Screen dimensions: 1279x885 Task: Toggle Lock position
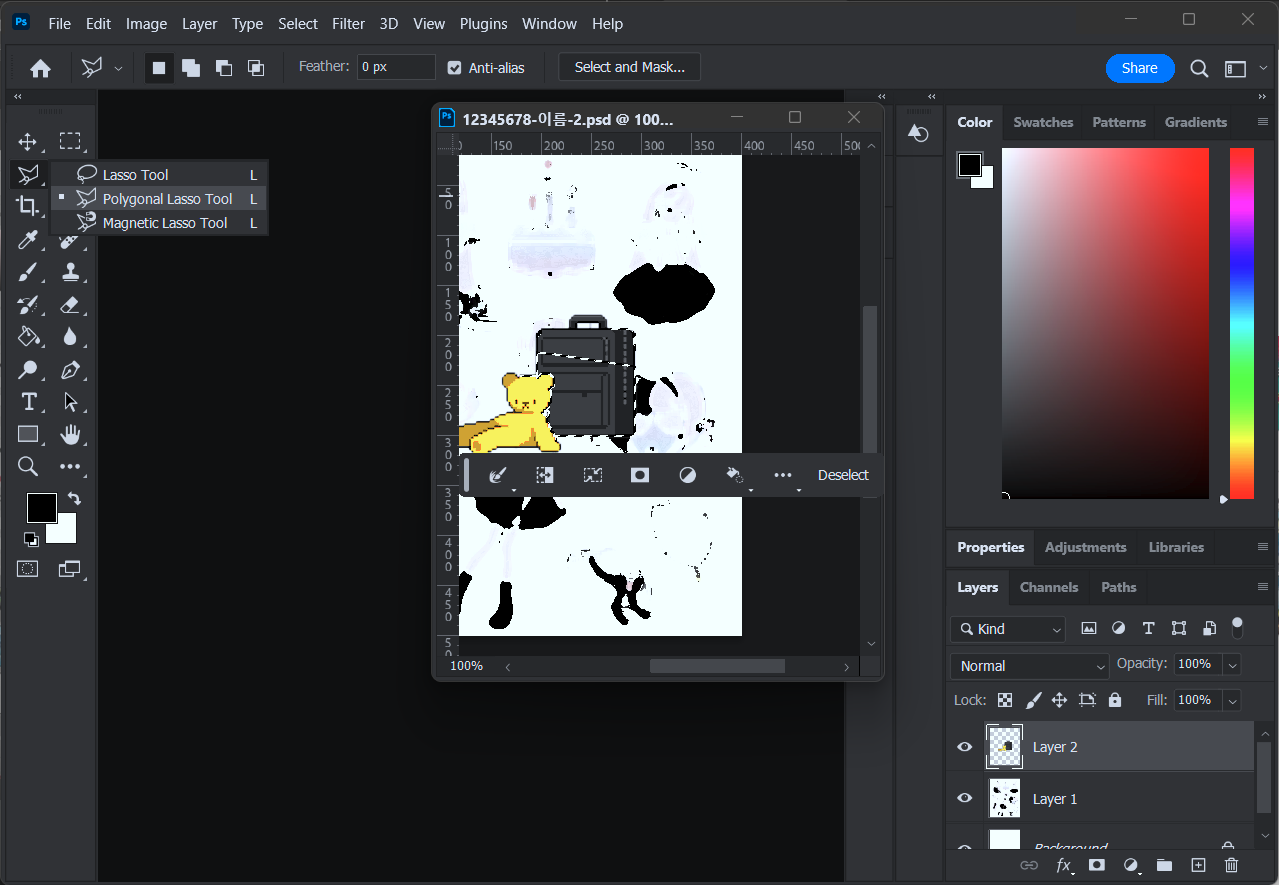pyautogui.click(x=1060, y=700)
